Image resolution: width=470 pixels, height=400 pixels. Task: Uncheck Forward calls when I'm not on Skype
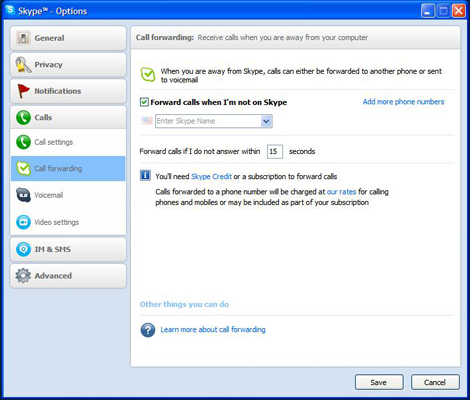[x=144, y=102]
